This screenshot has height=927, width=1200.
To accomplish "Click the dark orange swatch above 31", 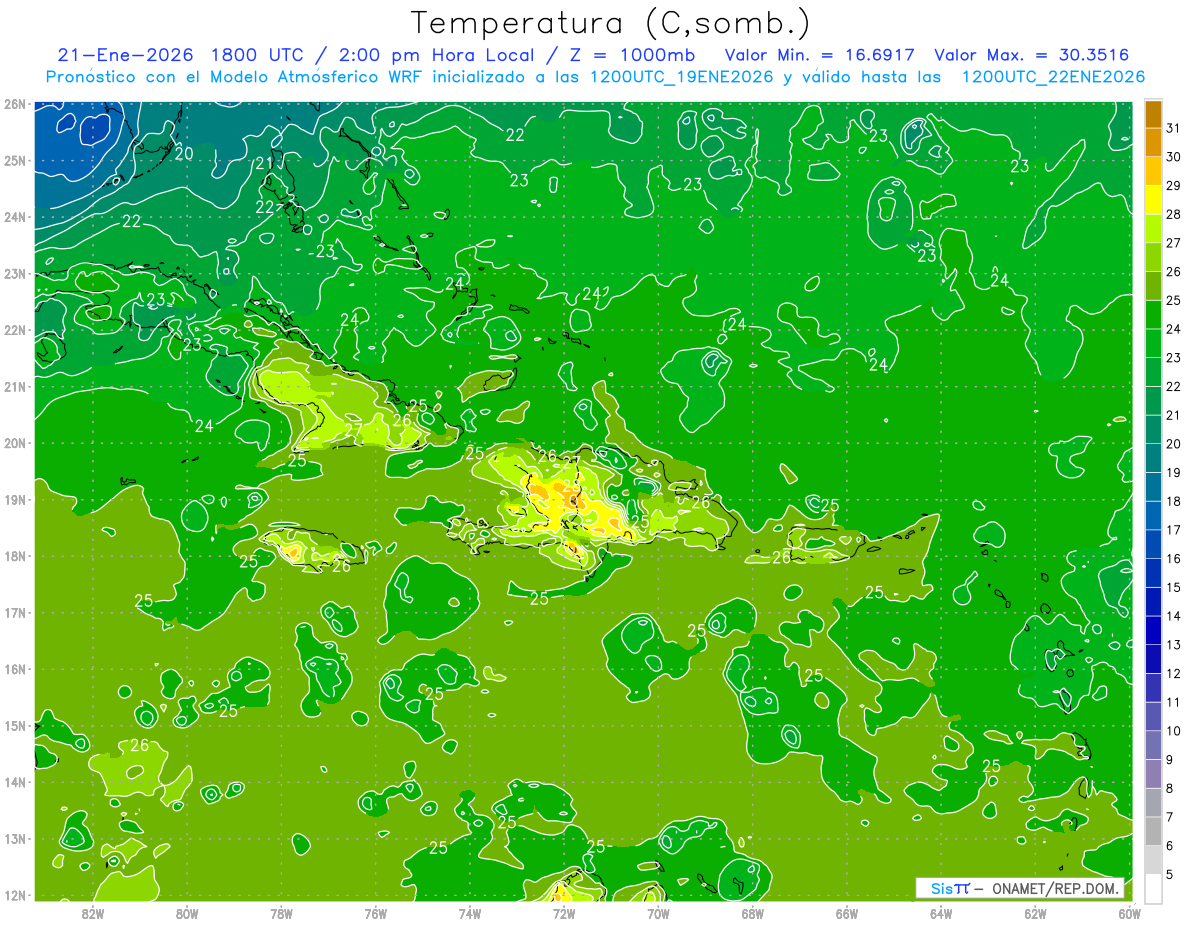I will [x=1153, y=113].
